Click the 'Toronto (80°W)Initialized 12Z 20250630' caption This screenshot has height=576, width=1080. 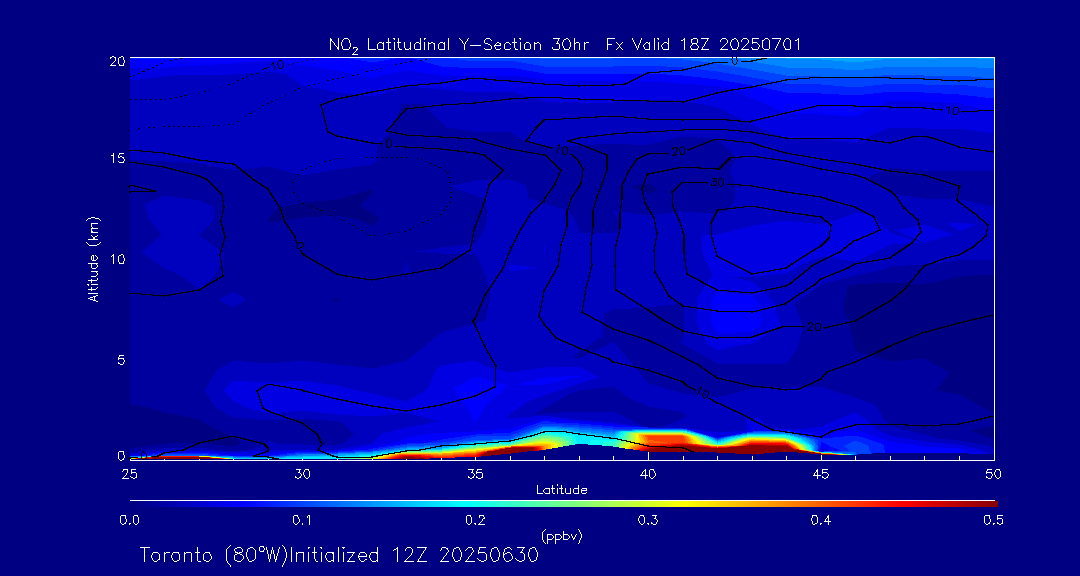click(339, 555)
